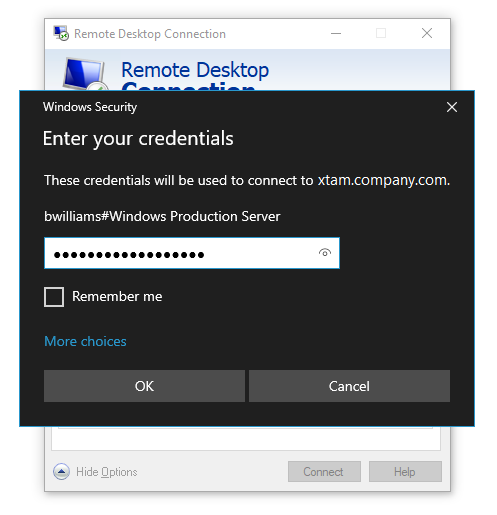The width and height of the screenshot is (497, 515).
Task: Click the Remote Desktop monitor banner icon
Action: (x=85, y=74)
